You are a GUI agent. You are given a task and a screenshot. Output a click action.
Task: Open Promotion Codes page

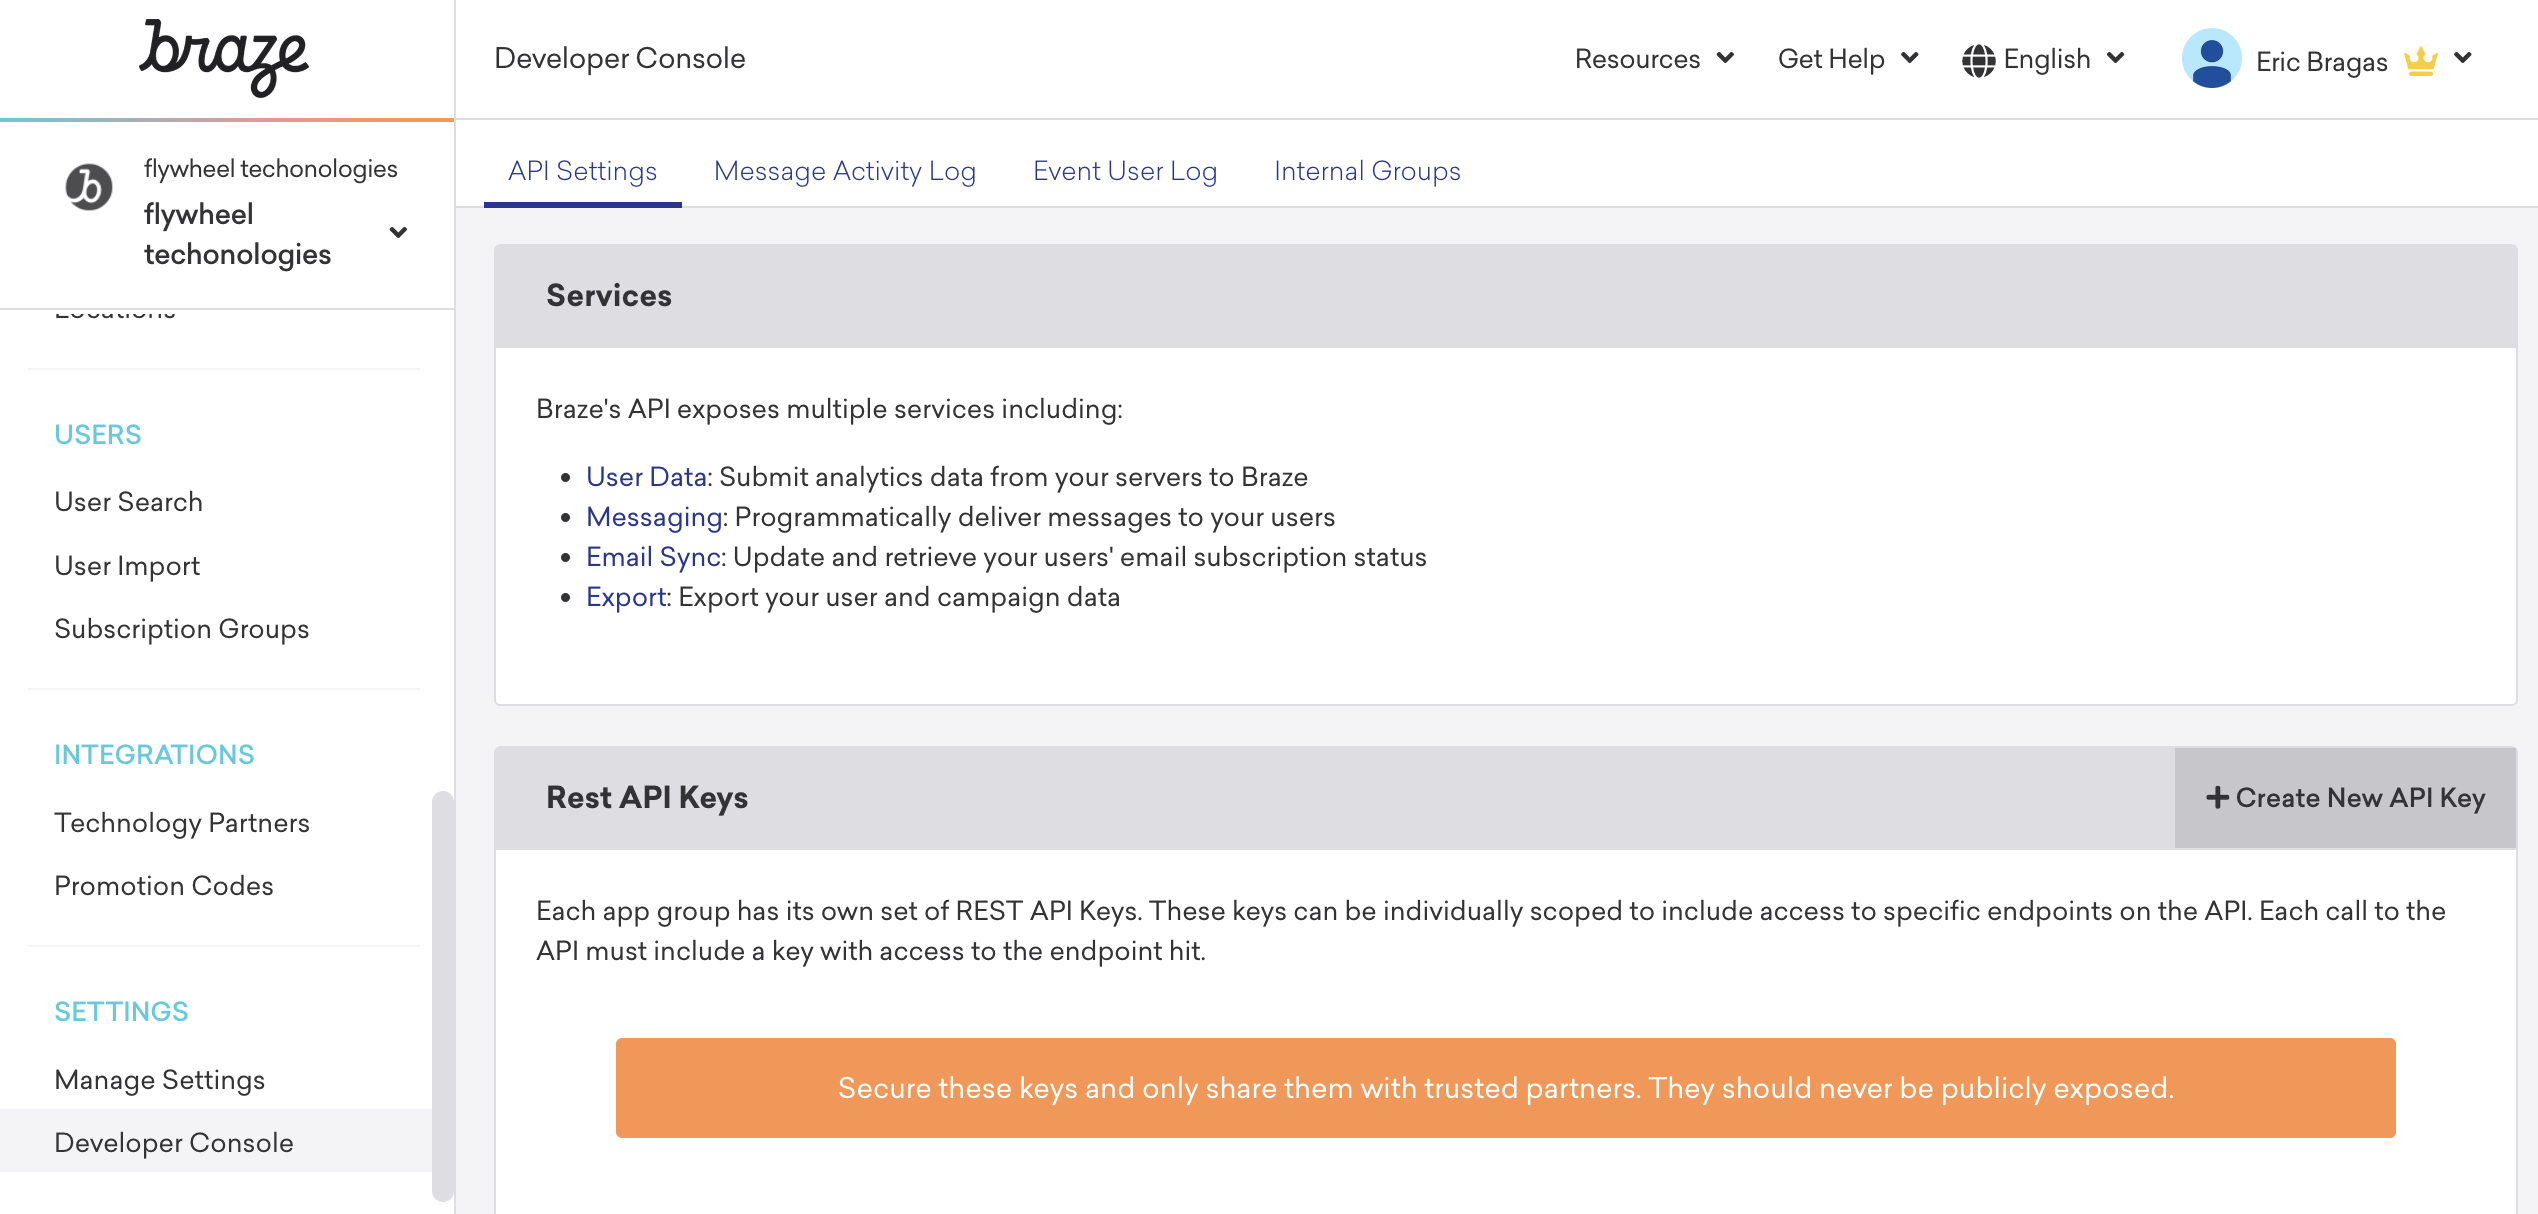tap(164, 885)
